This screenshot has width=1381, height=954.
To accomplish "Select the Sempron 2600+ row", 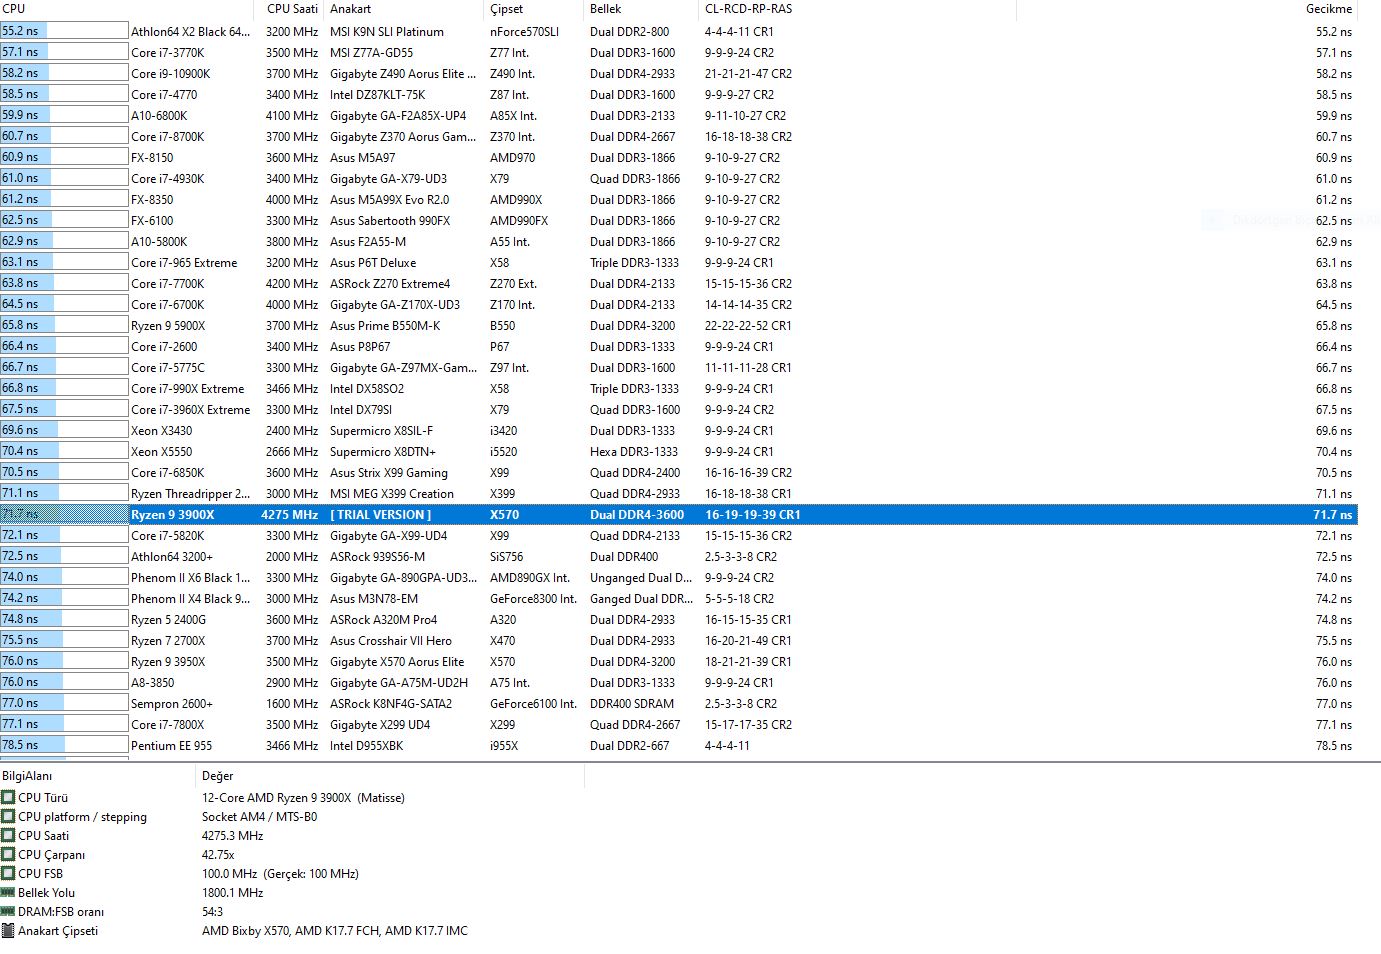I will click(x=678, y=703).
